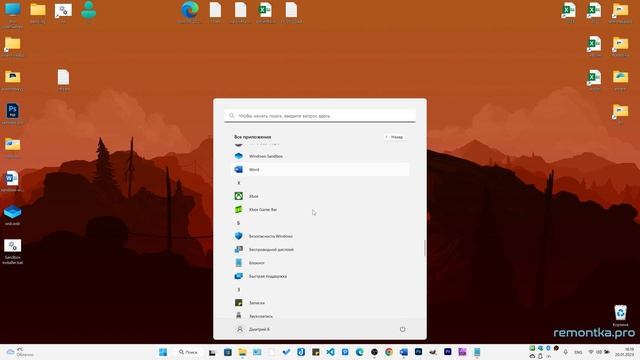Open the blue checkmark To Do taskbar icon
Screen dimensions: 640x360
[286, 352]
